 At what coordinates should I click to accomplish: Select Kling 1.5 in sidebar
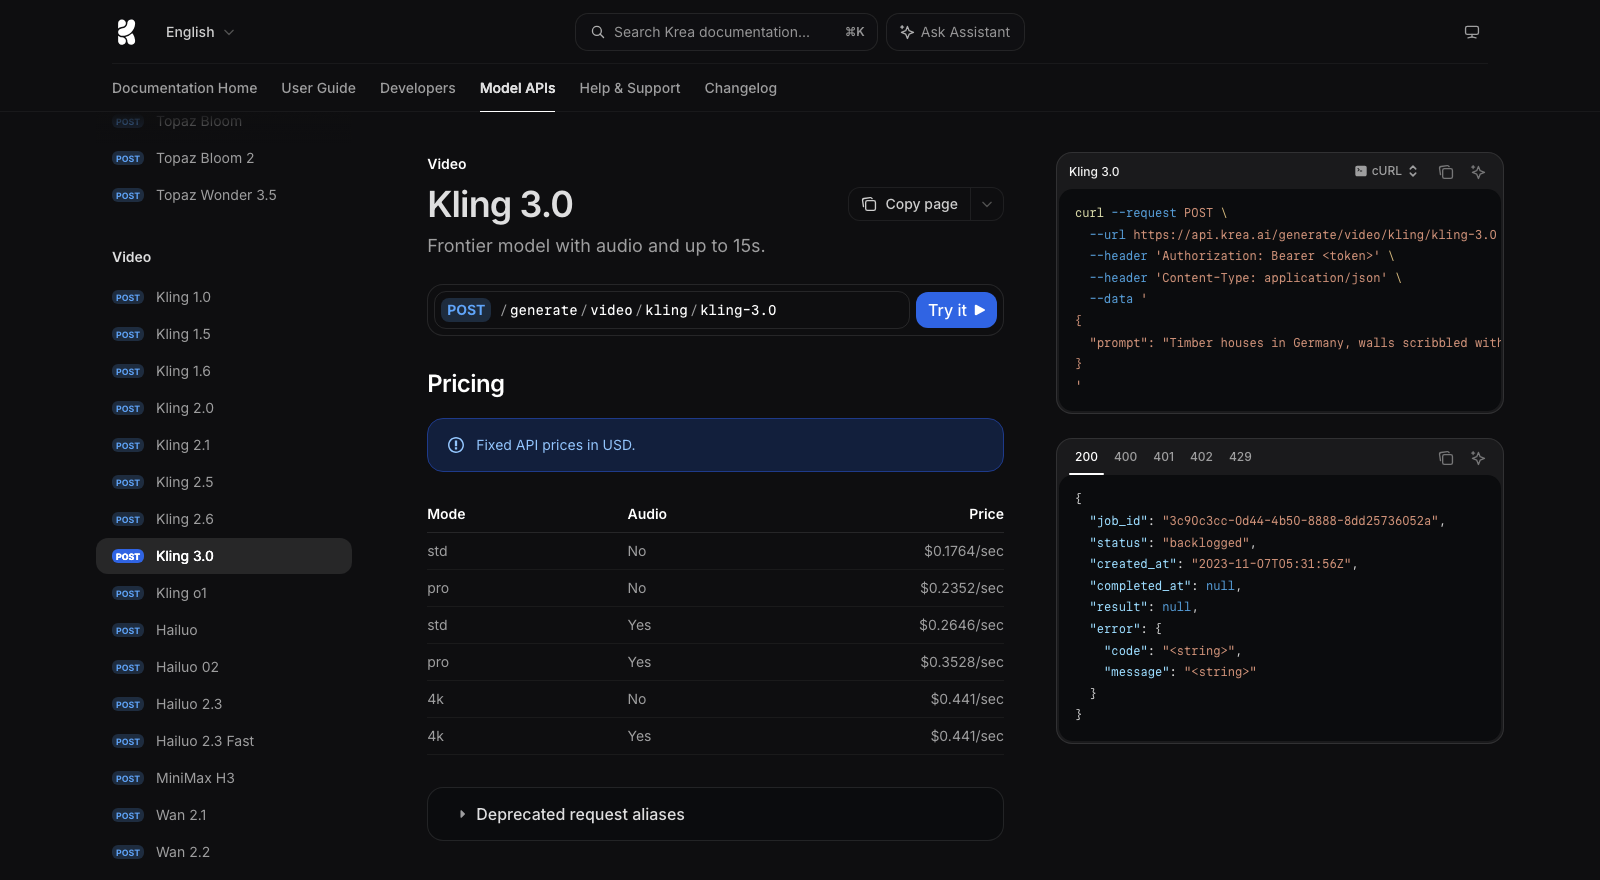click(x=224, y=334)
